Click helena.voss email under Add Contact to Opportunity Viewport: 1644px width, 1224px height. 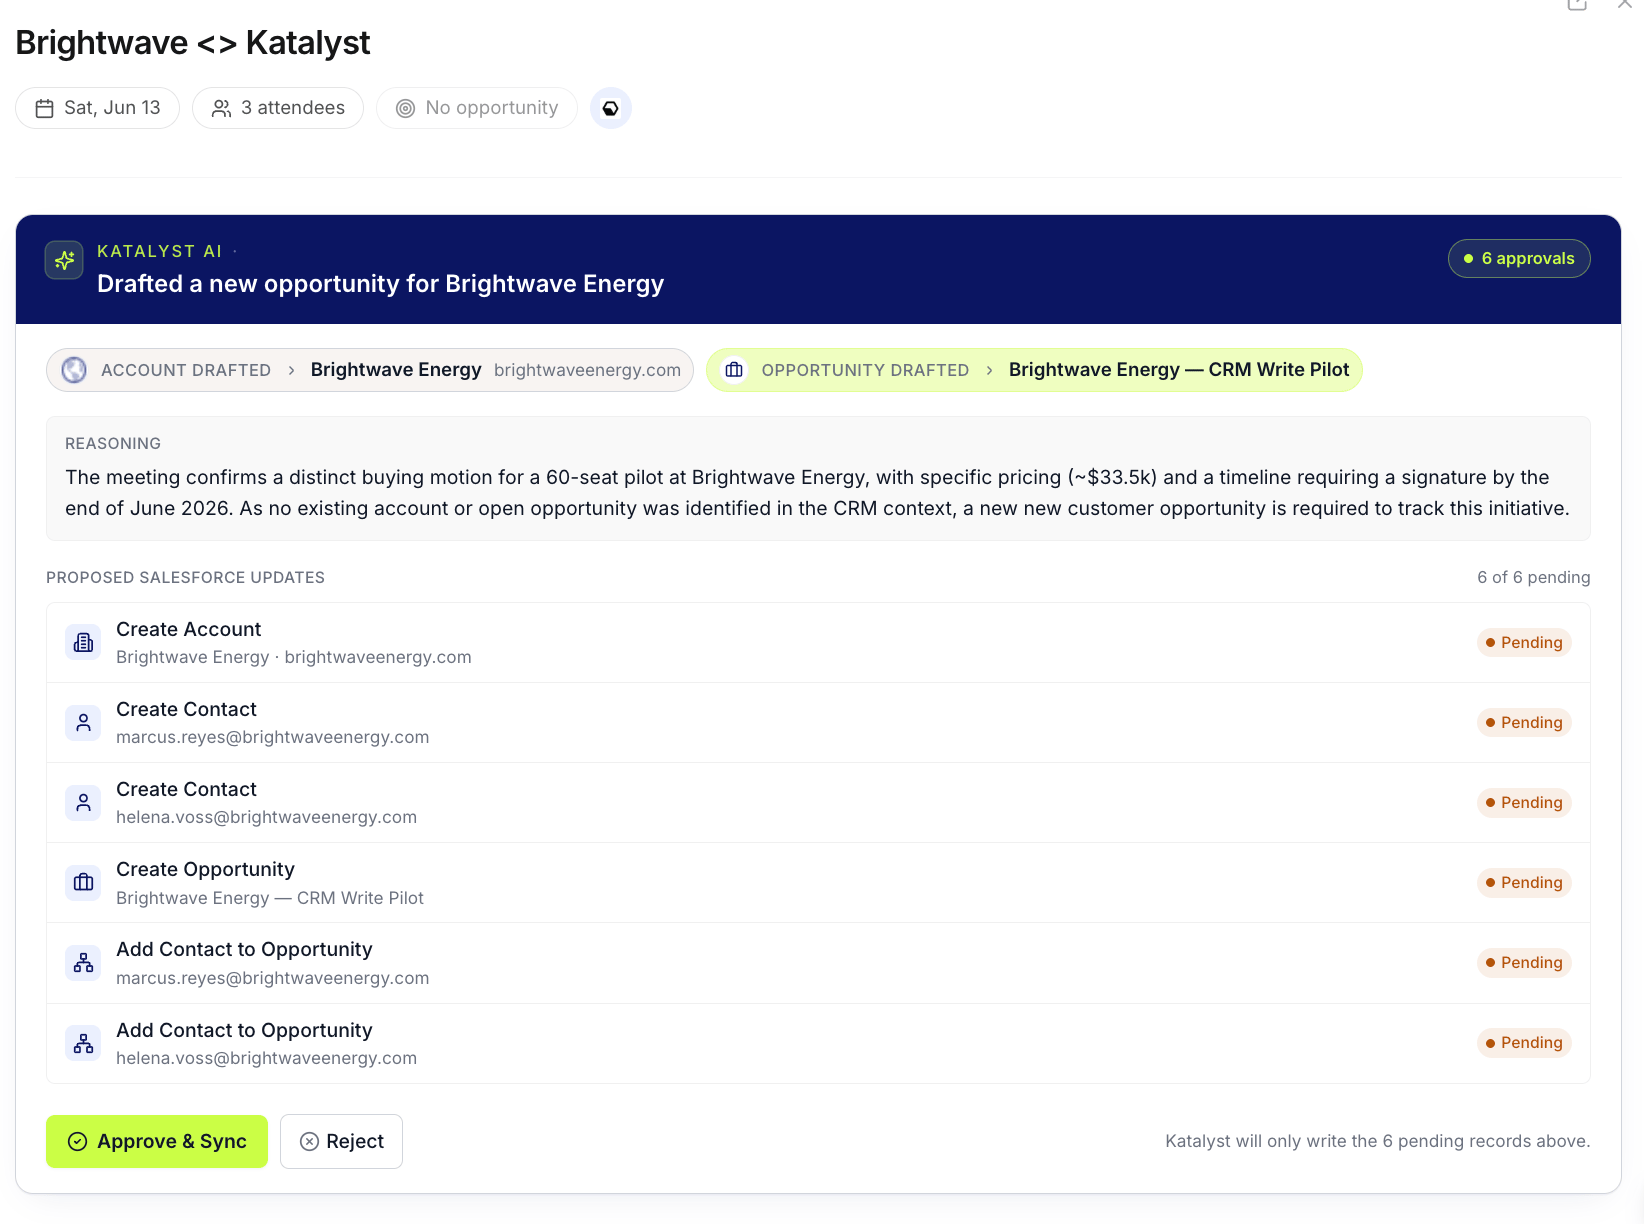pos(266,1058)
